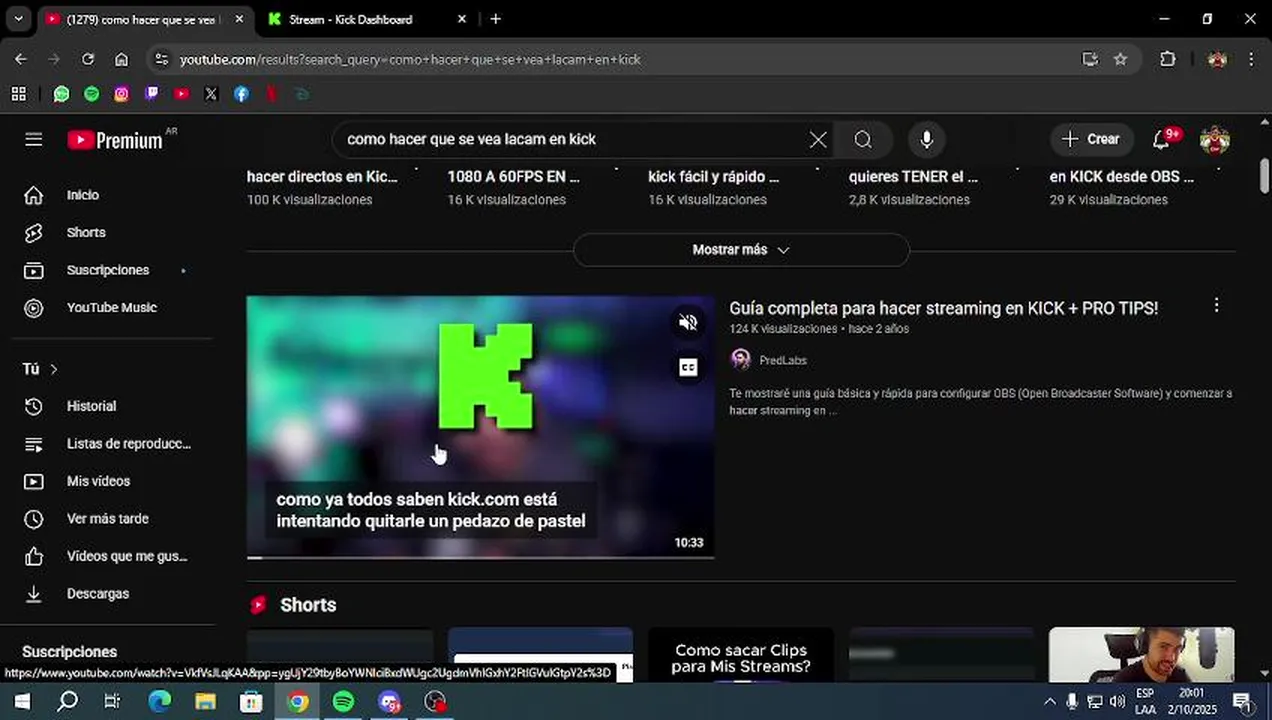The image size is (1272, 720).
Task: Open the WhatsApp bookmark
Action: click(62, 94)
